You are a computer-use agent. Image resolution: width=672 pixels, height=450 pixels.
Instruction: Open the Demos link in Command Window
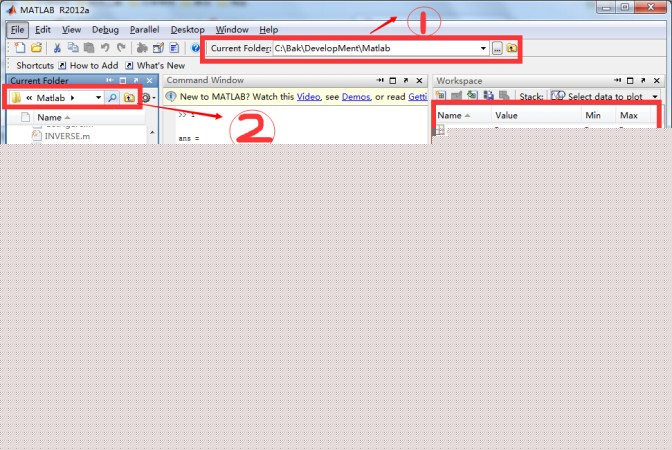coord(356,97)
